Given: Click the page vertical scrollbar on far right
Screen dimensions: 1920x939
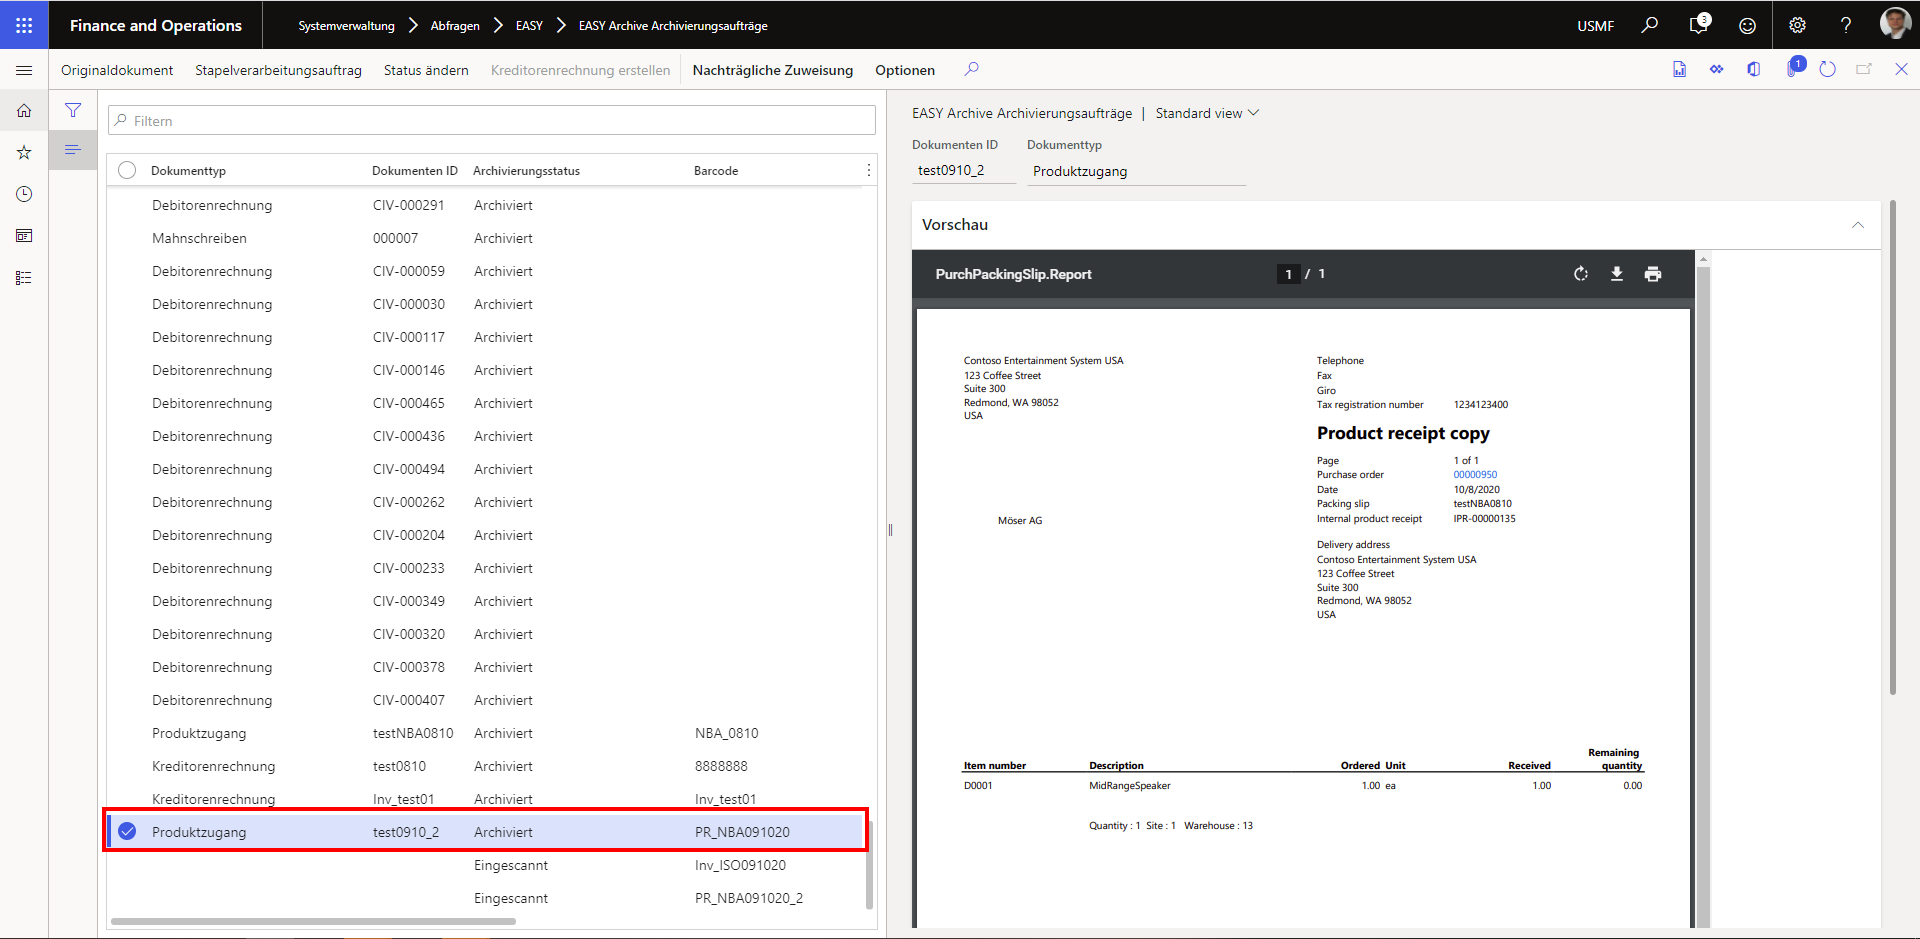Looking at the screenshot, I should coord(1893,447).
